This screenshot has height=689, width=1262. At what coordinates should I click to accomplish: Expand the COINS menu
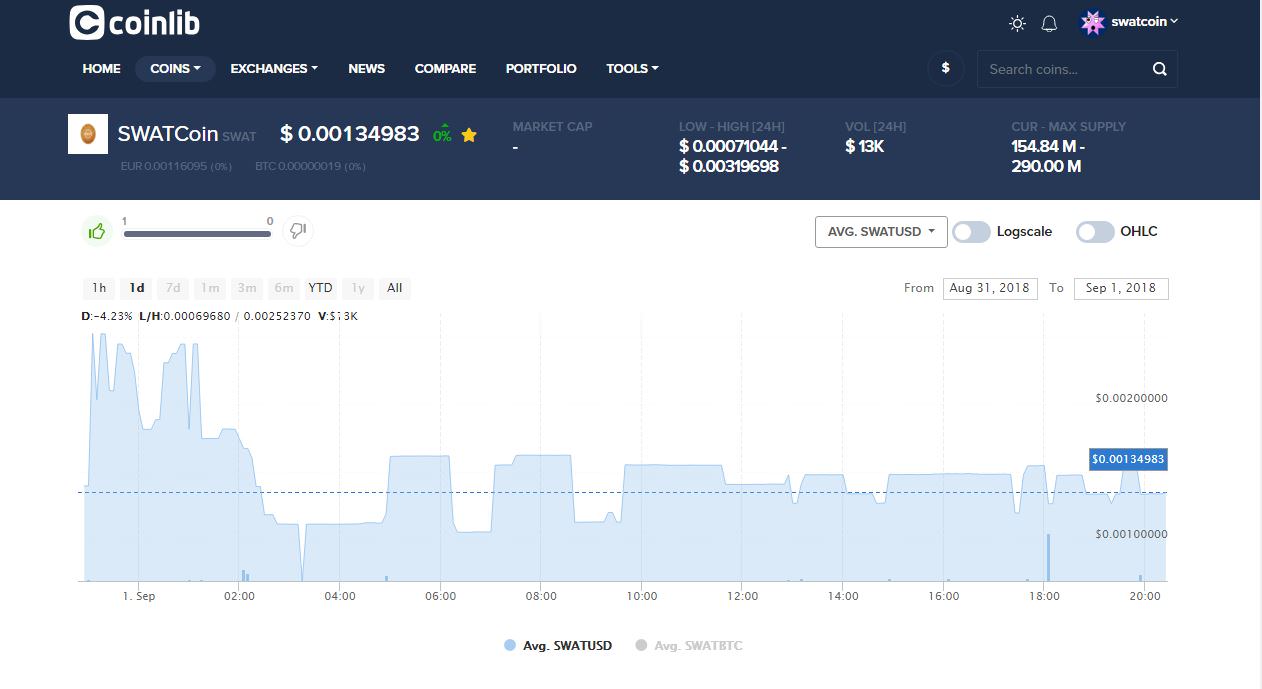click(x=175, y=69)
